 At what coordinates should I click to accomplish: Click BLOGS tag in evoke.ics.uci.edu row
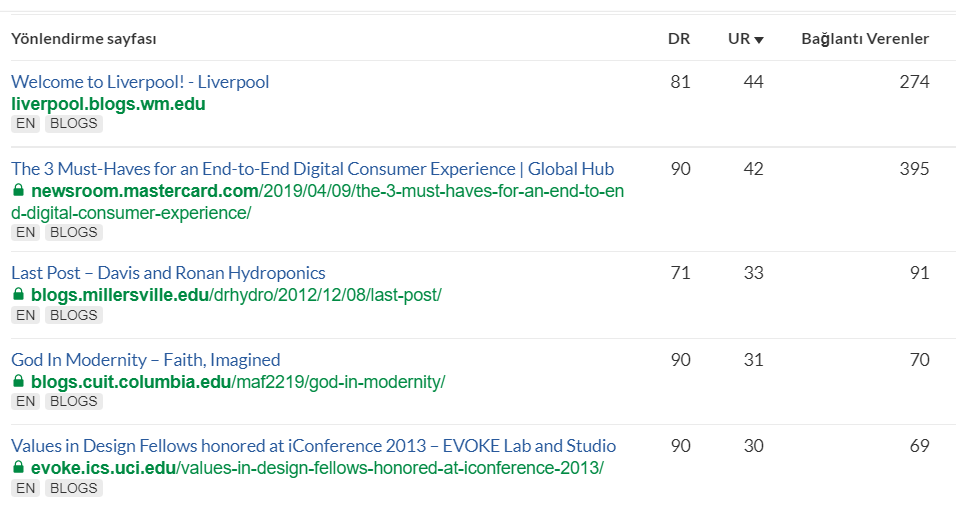(74, 488)
